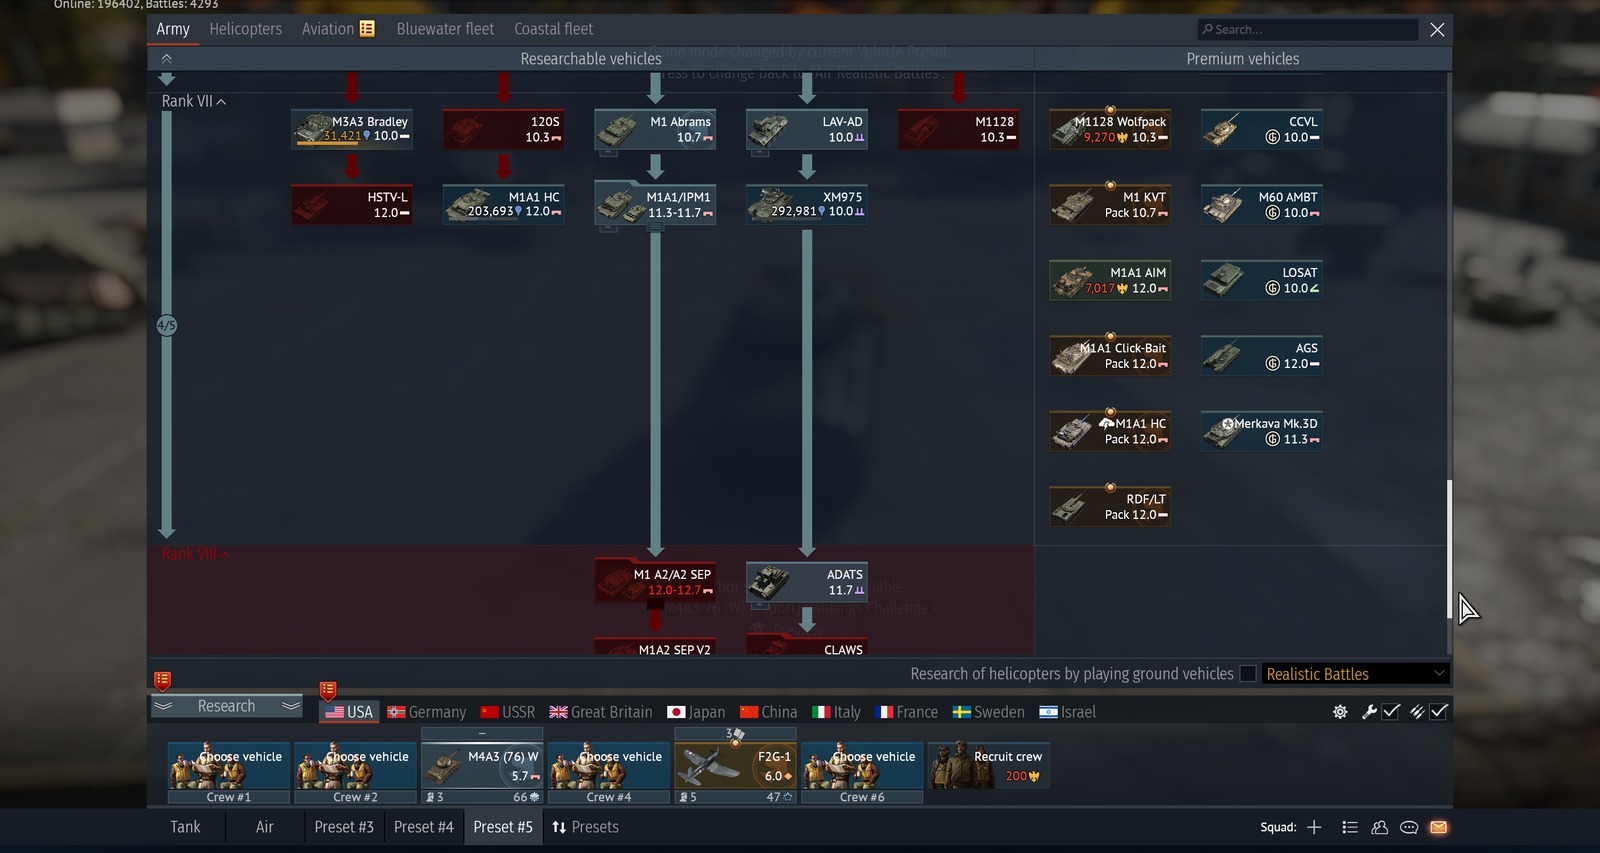The image size is (1600, 853).
Task: Select the AGS premium vehicle
Action: 1262,356
